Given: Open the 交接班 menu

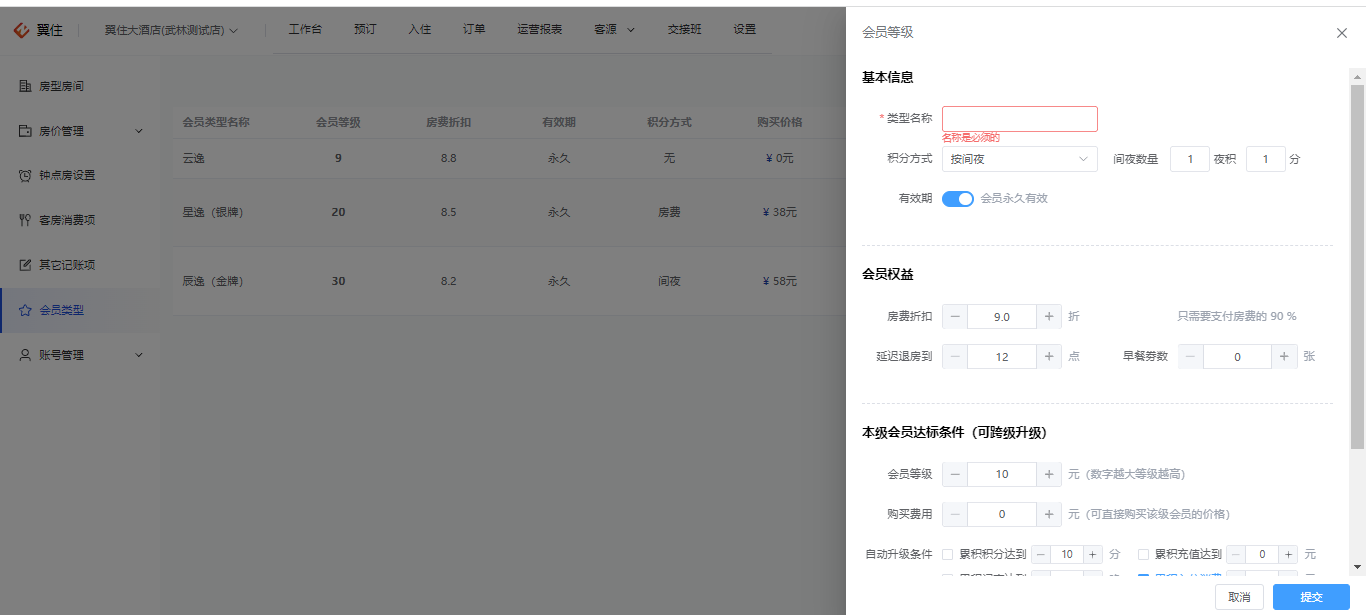Looking at the screenshot, I should 685,29.
